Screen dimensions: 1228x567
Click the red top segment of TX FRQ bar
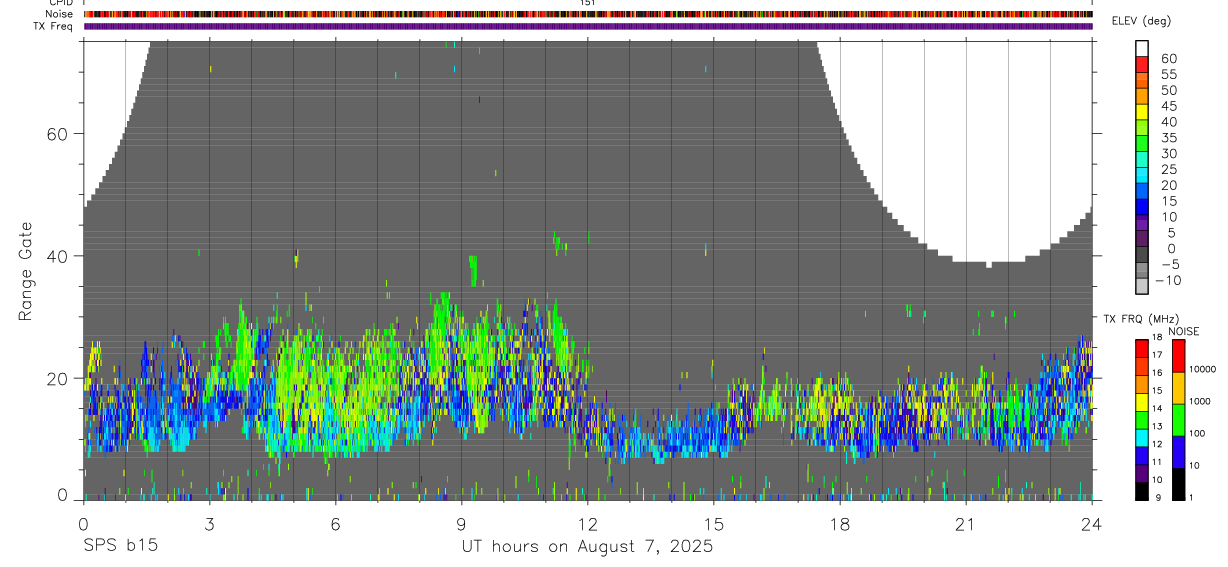(x=1142, y=347)
